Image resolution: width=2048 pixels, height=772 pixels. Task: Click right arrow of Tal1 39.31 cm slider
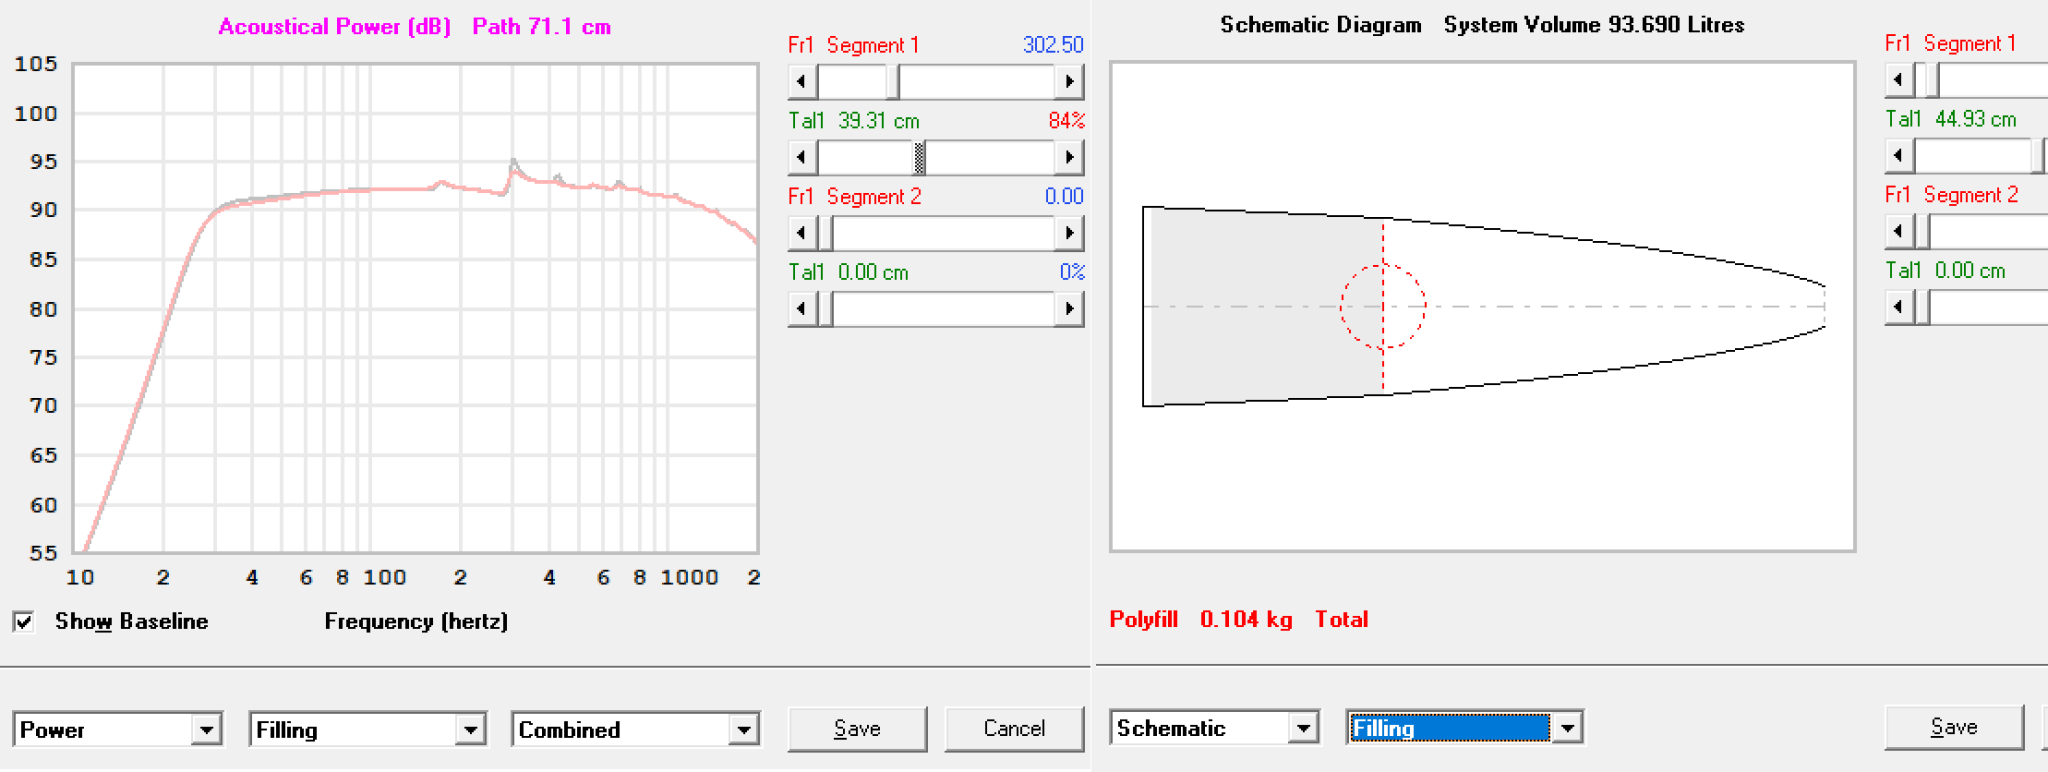[1069, 157]
